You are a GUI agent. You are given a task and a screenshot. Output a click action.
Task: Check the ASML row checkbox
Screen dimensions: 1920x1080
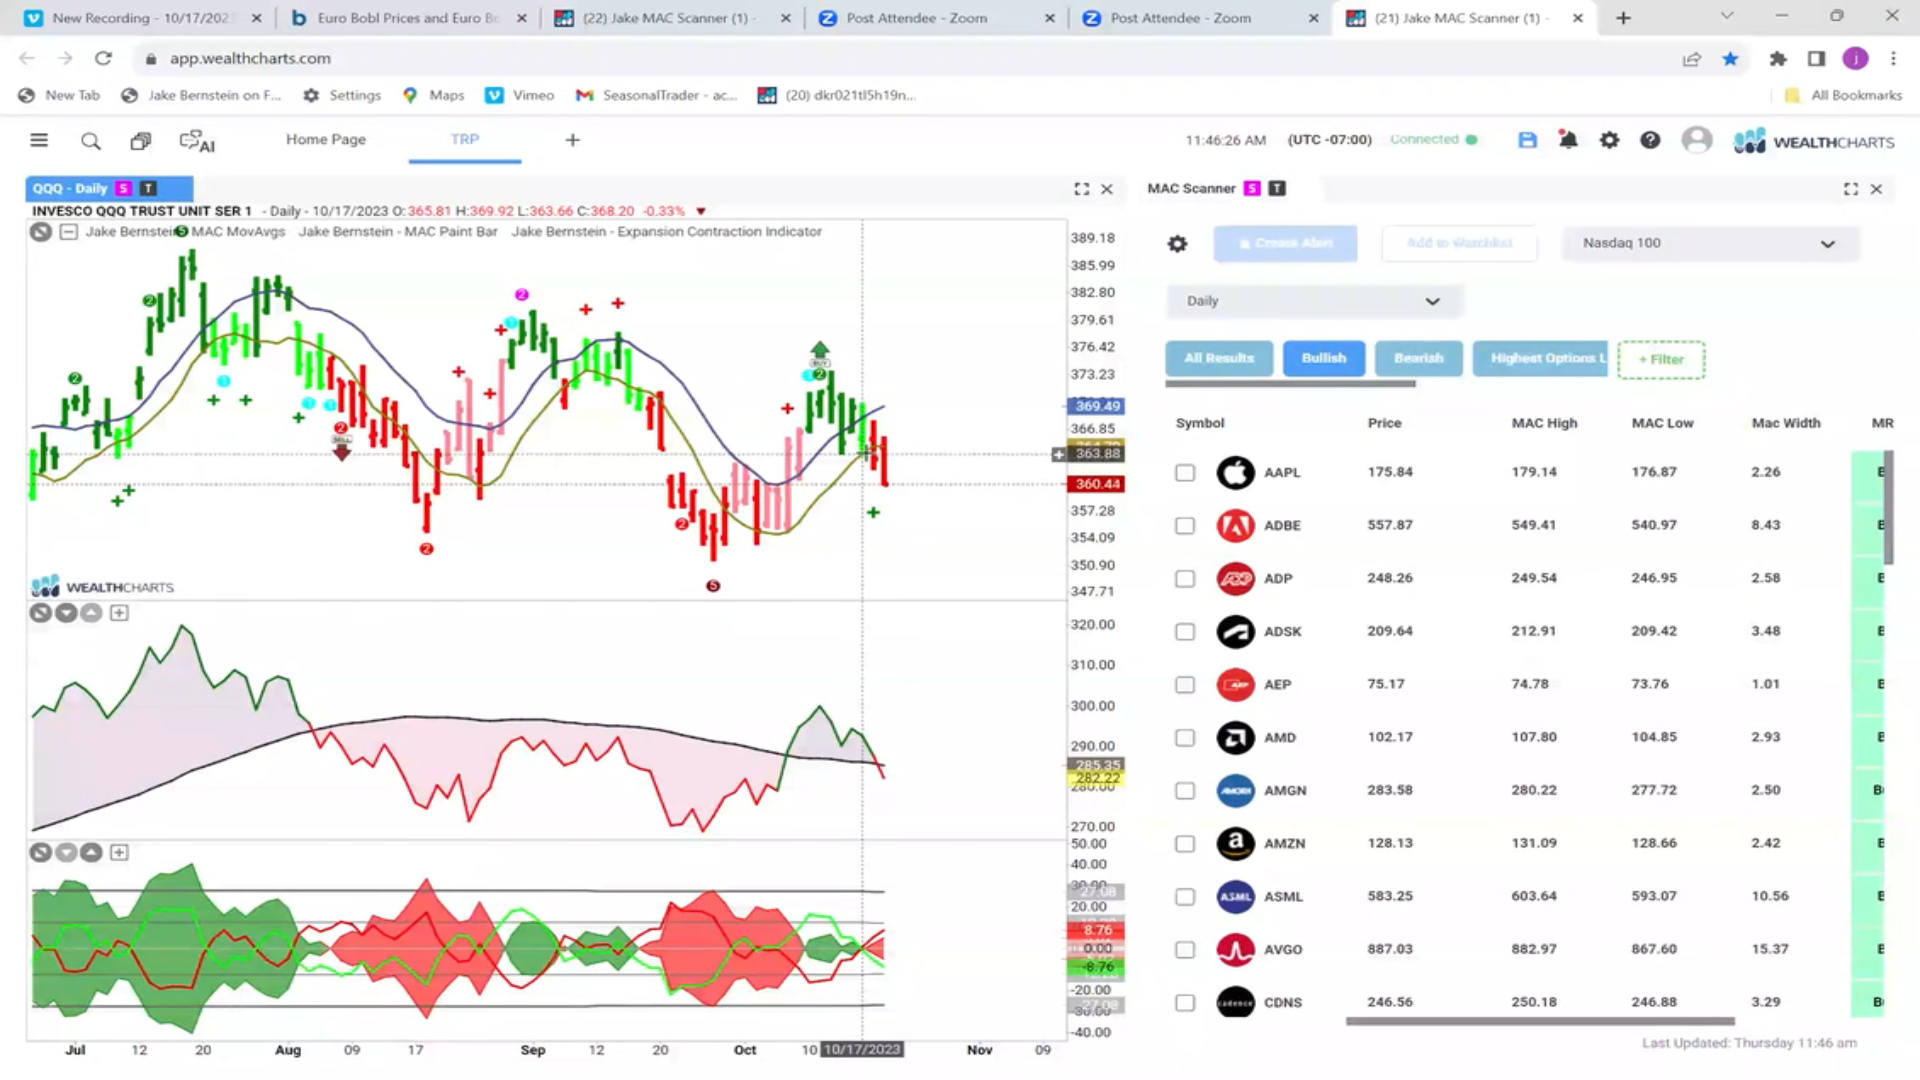pos(1185,897)
